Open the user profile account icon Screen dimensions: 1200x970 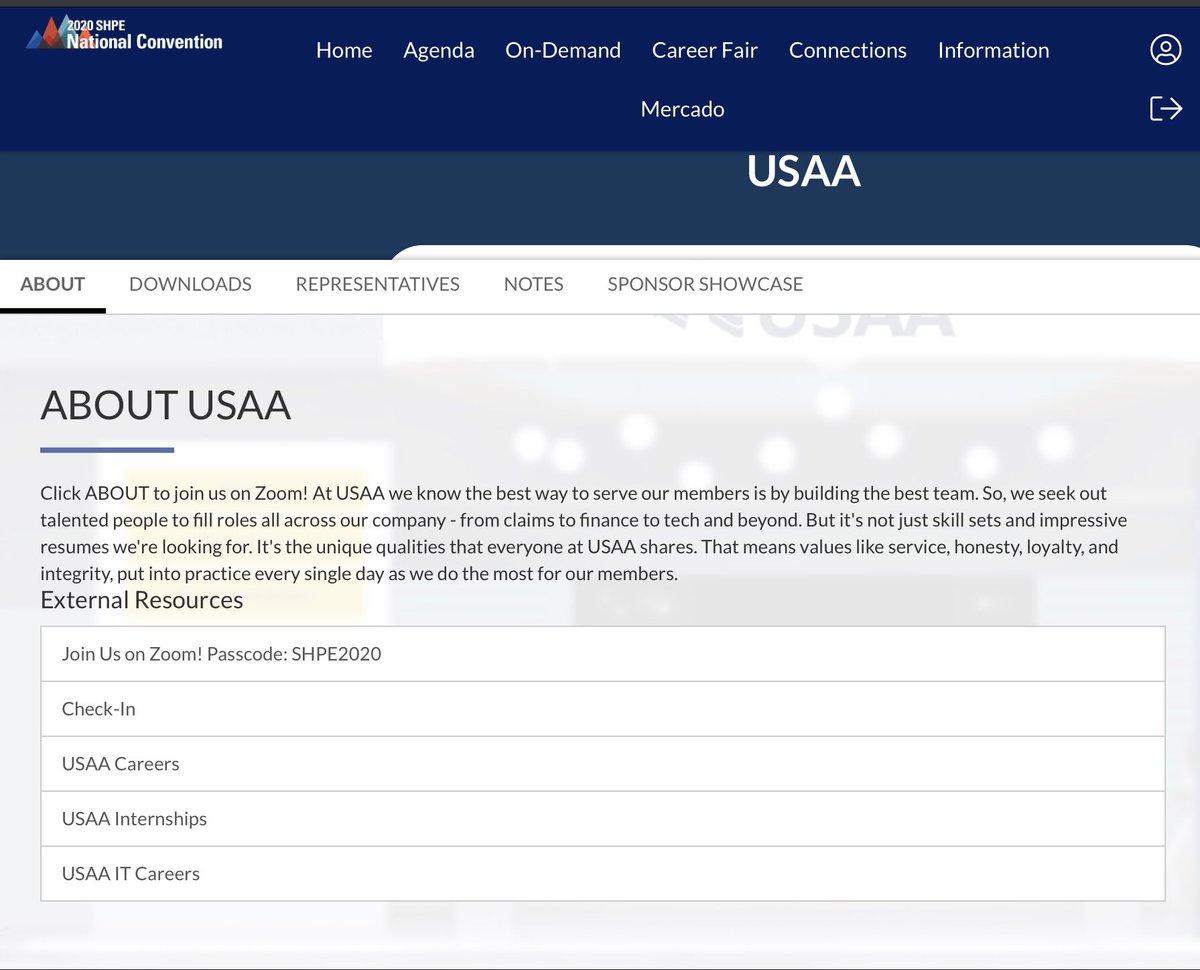[1165, 49]
